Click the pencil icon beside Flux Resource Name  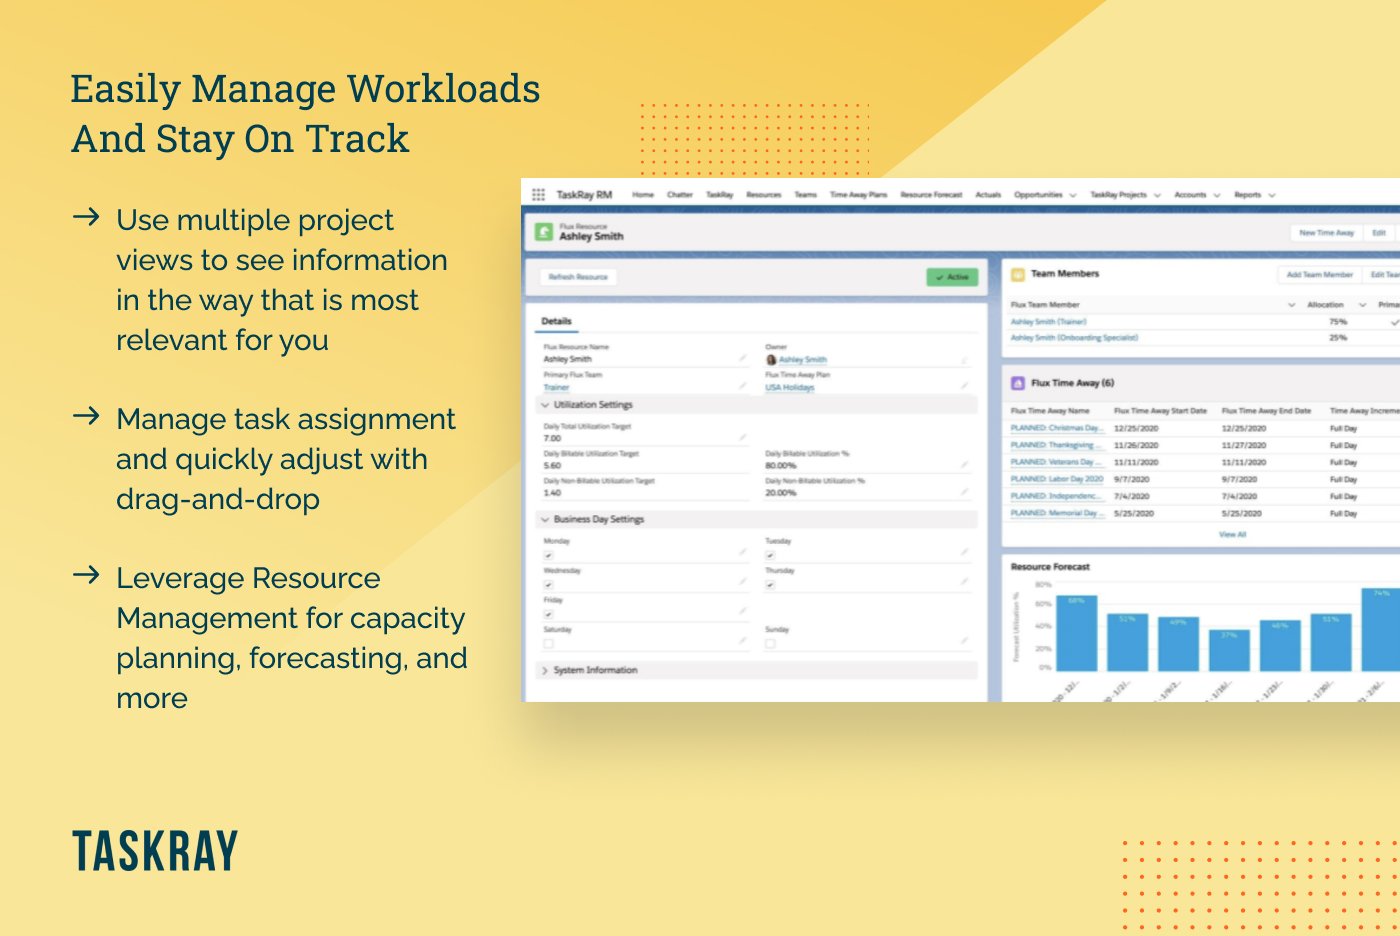(743, 359)
